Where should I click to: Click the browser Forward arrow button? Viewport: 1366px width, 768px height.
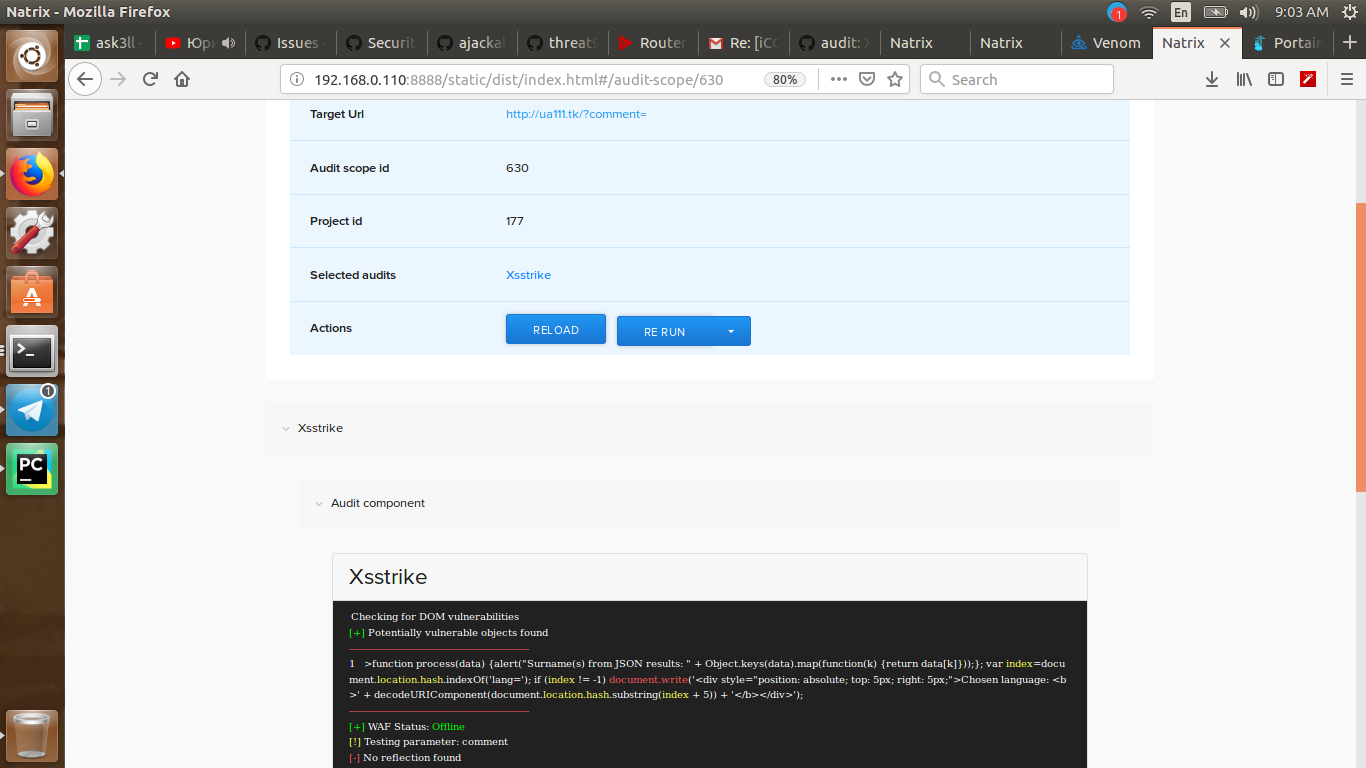coord(118,79)
